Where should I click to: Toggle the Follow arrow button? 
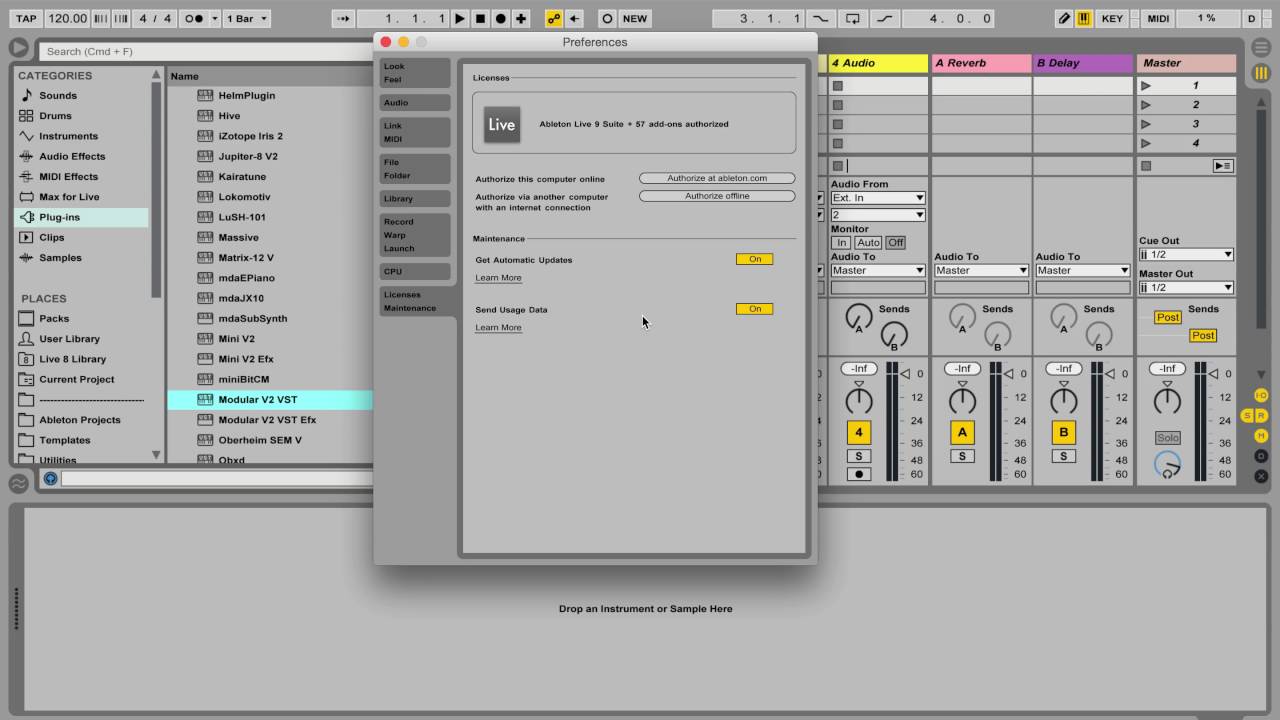tap(343, 18)
